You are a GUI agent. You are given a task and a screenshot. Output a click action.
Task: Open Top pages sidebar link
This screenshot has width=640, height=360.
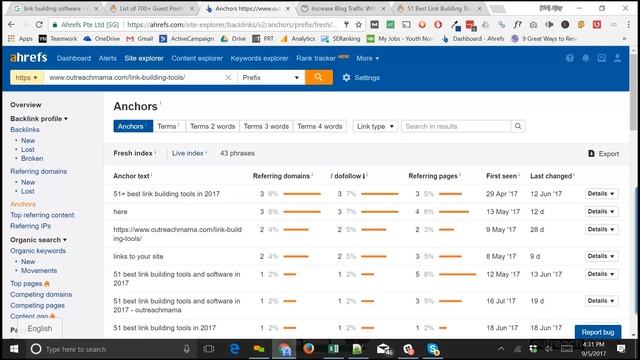point(26,283)
